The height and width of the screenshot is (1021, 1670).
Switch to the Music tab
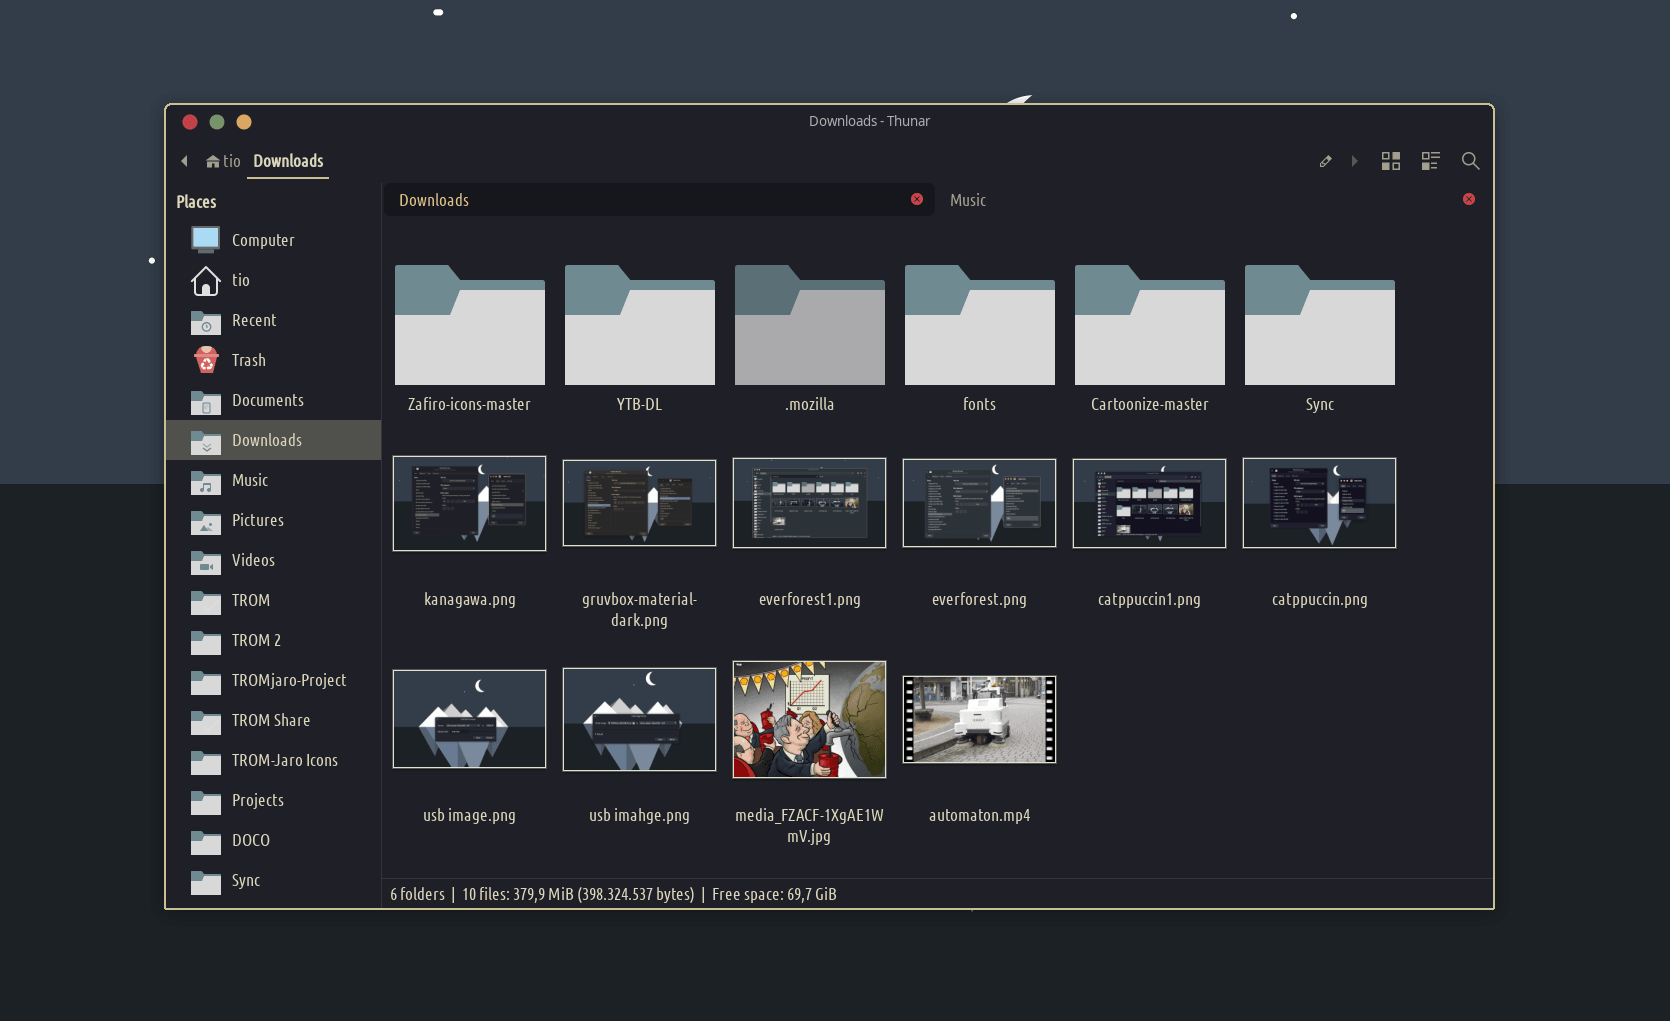click(968, 200)
